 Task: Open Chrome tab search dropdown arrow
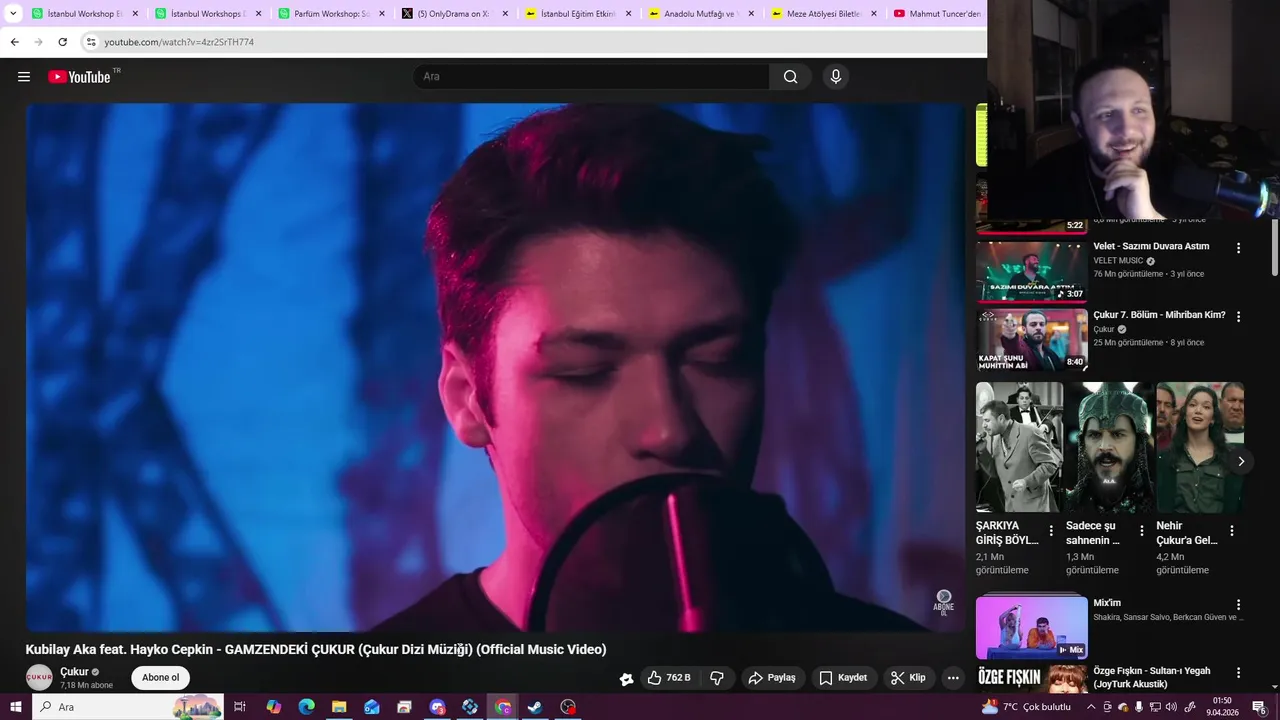click(13, 14)
